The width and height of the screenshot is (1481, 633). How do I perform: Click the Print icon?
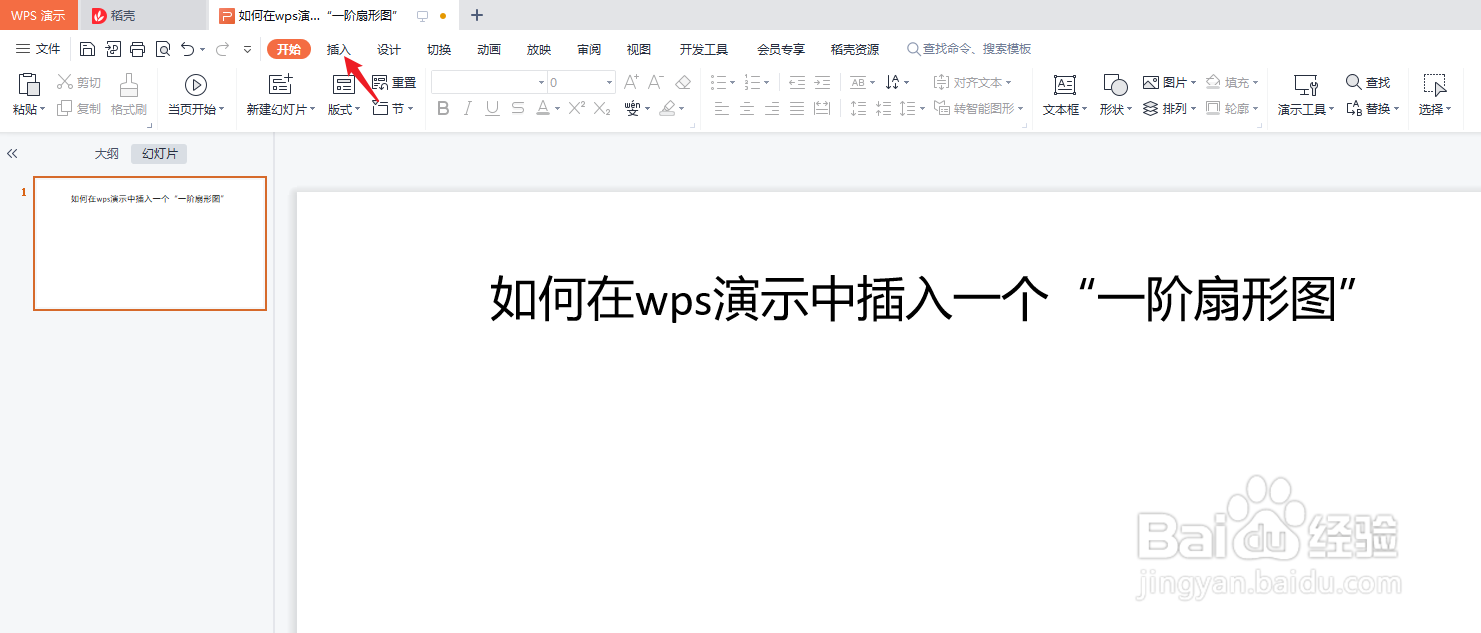pos(138,49)
